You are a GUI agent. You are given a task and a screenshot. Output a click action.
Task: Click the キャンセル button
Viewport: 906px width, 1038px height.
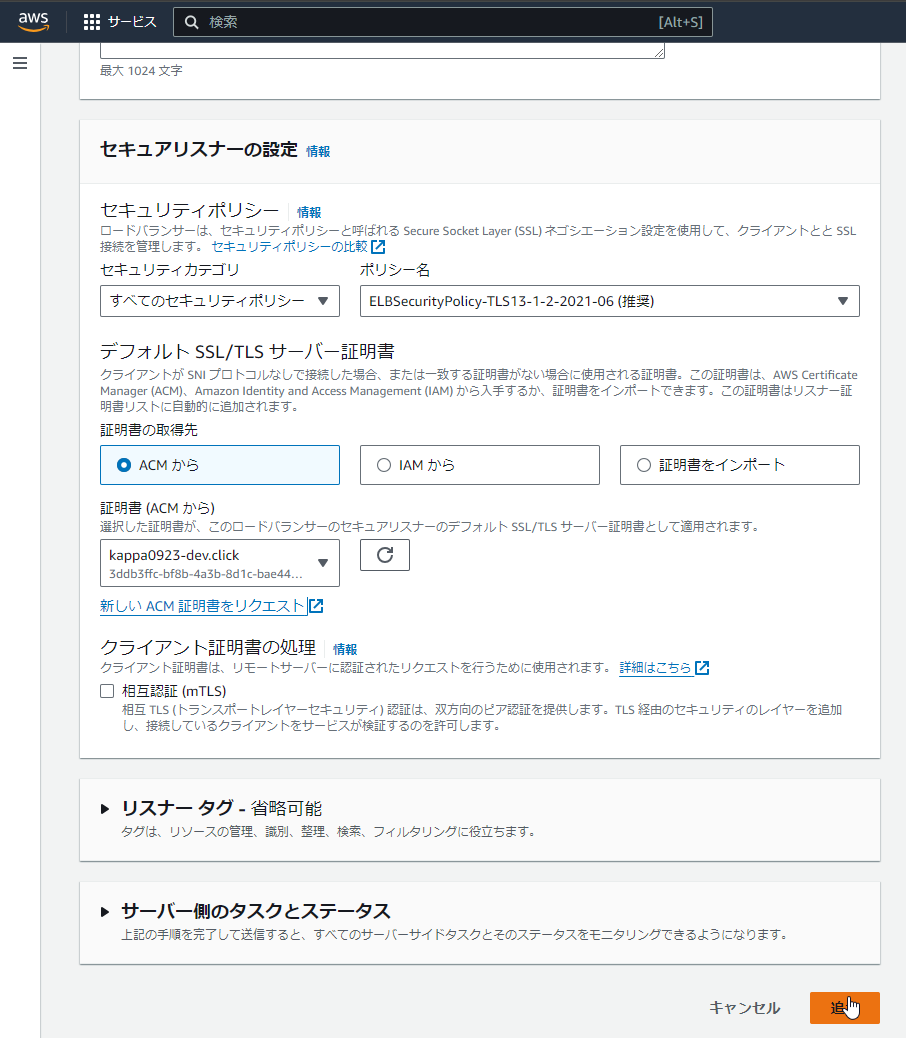[x=744, y=1008]
